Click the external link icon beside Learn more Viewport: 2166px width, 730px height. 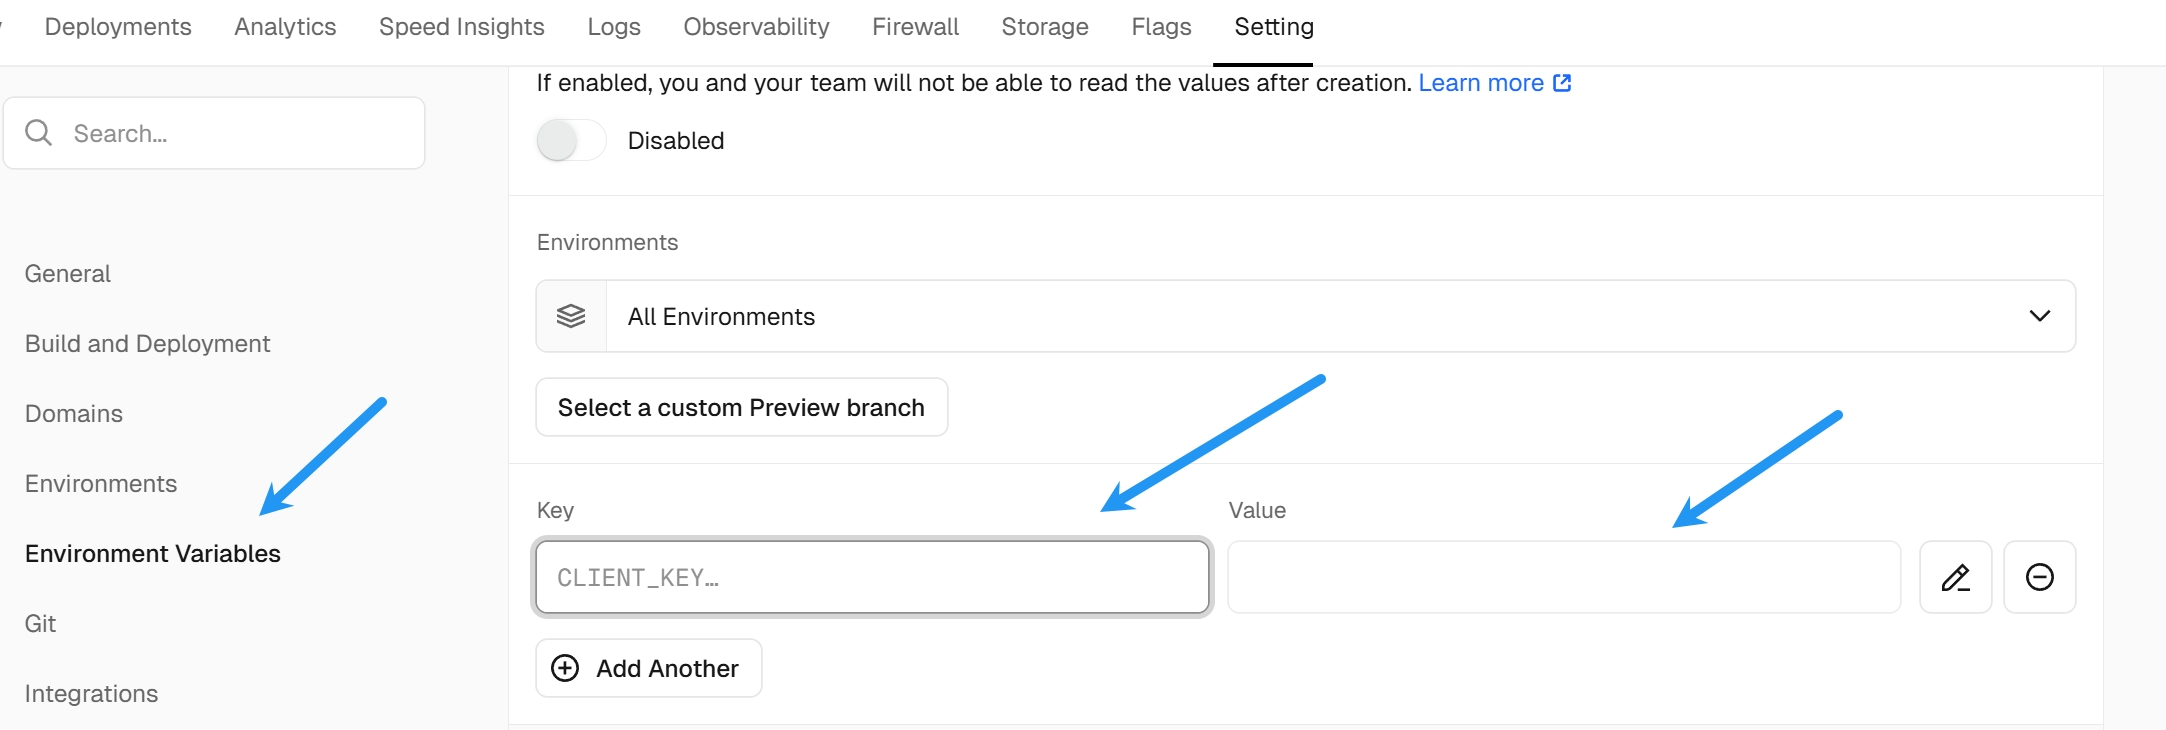coord(1562,83)
